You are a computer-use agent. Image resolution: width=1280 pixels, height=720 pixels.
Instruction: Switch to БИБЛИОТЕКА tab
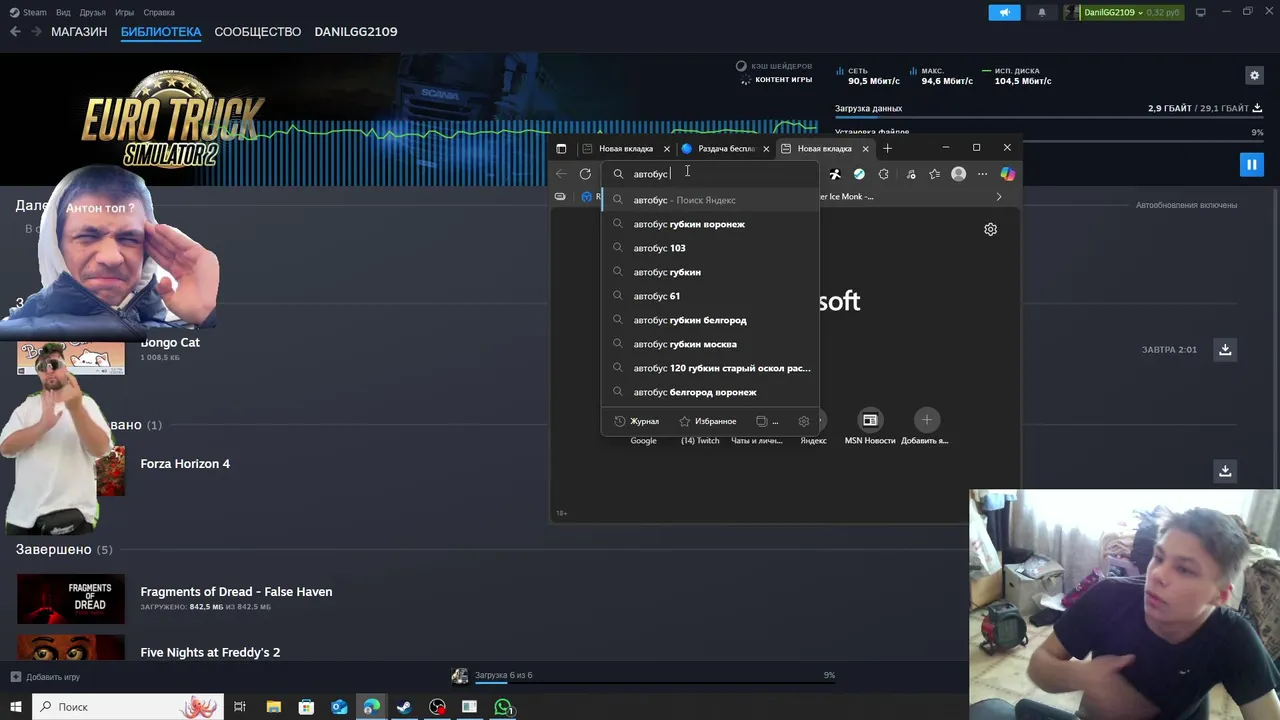click(x=161, y=32)
